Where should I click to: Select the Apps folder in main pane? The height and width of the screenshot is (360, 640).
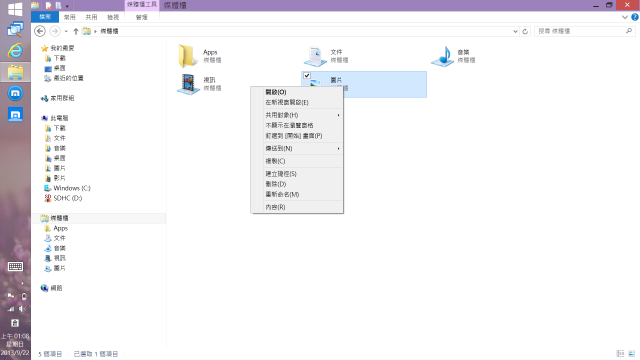(200, 56)
